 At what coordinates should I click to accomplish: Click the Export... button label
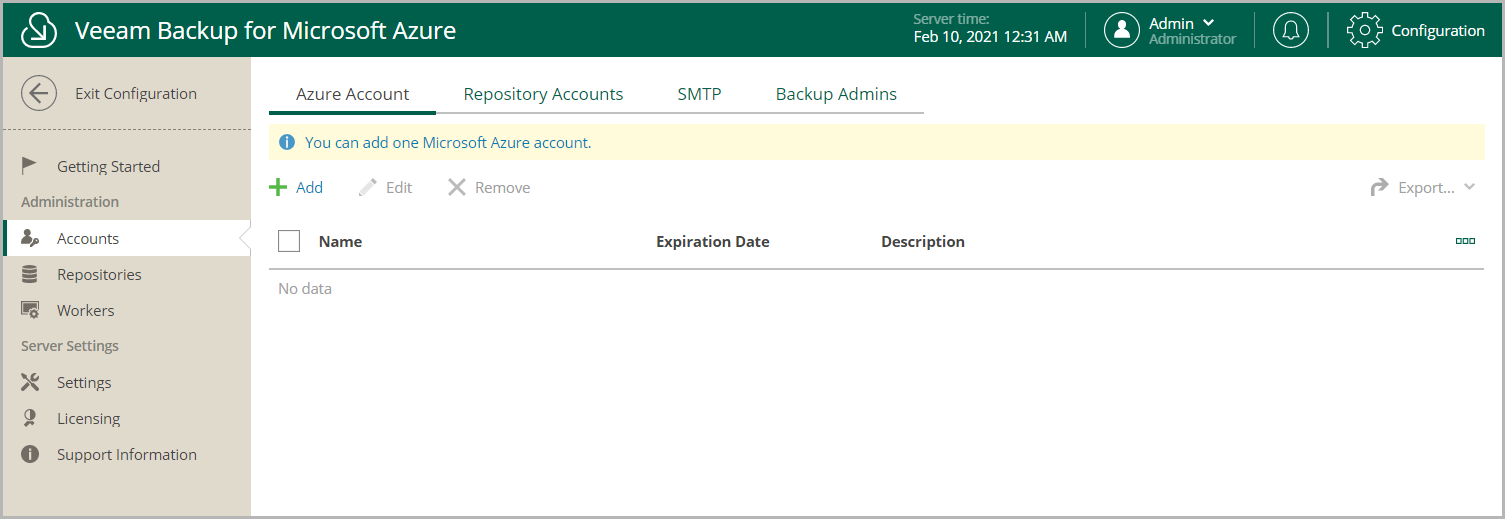tap(1426, 187)
